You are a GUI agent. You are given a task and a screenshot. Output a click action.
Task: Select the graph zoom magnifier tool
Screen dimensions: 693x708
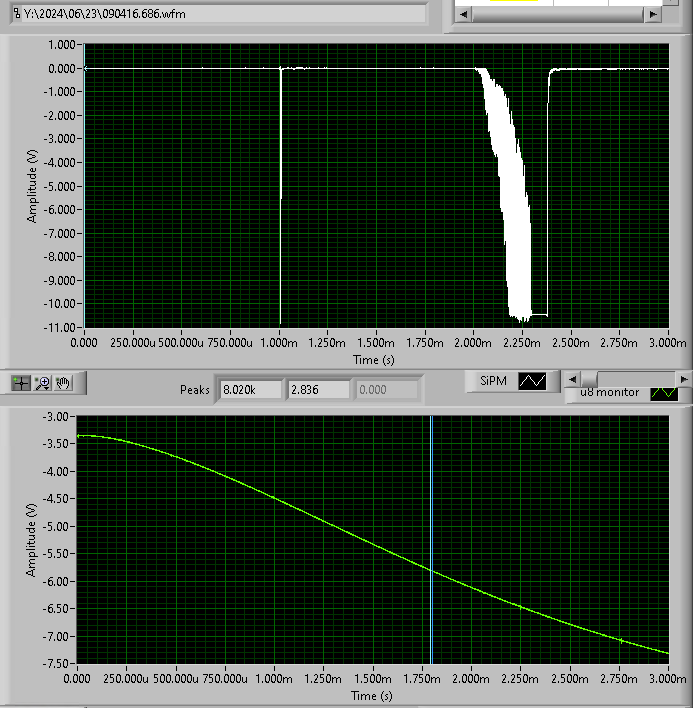point(43,383)
